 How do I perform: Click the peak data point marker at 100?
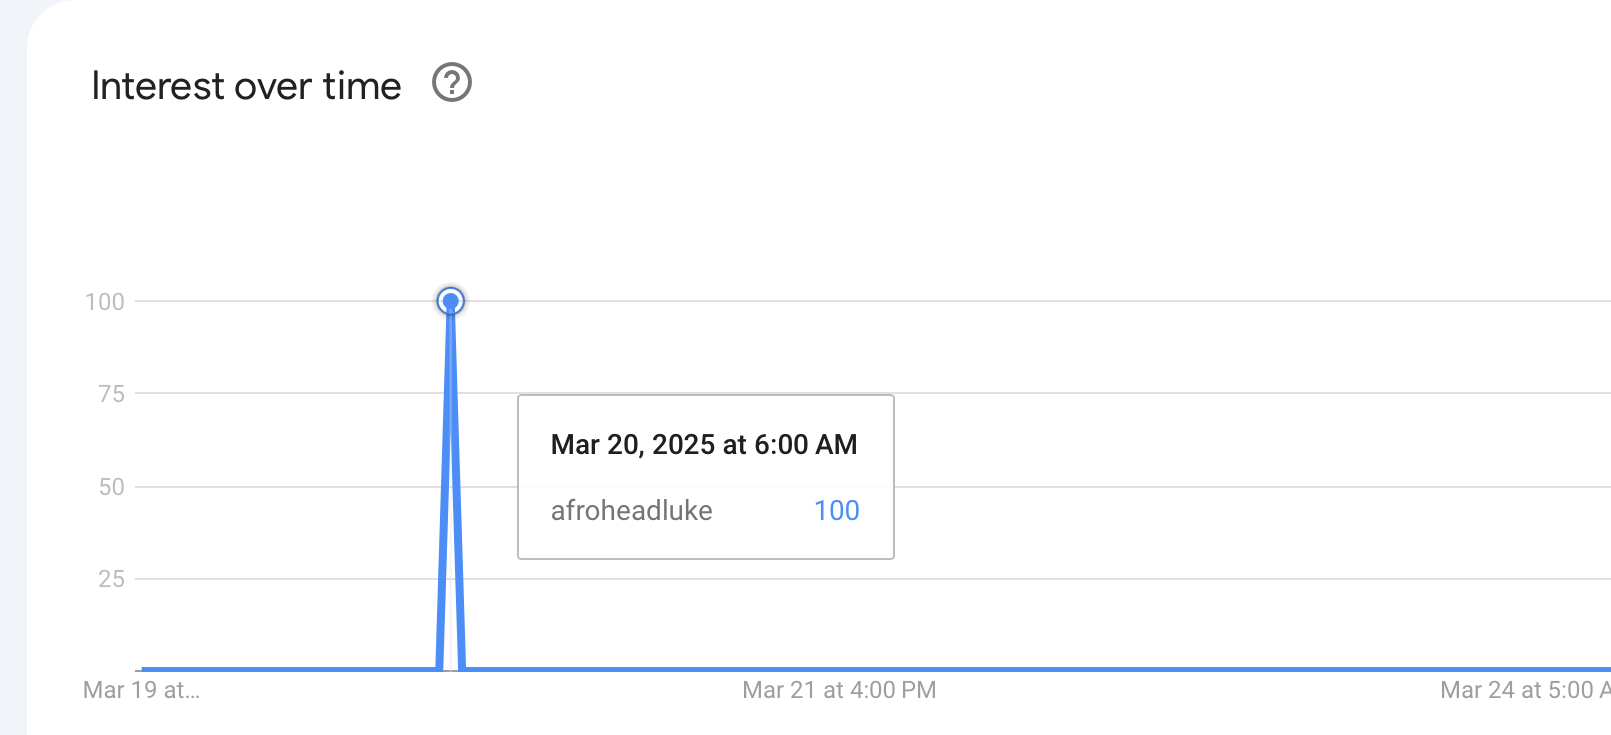[x=451, y=301]
